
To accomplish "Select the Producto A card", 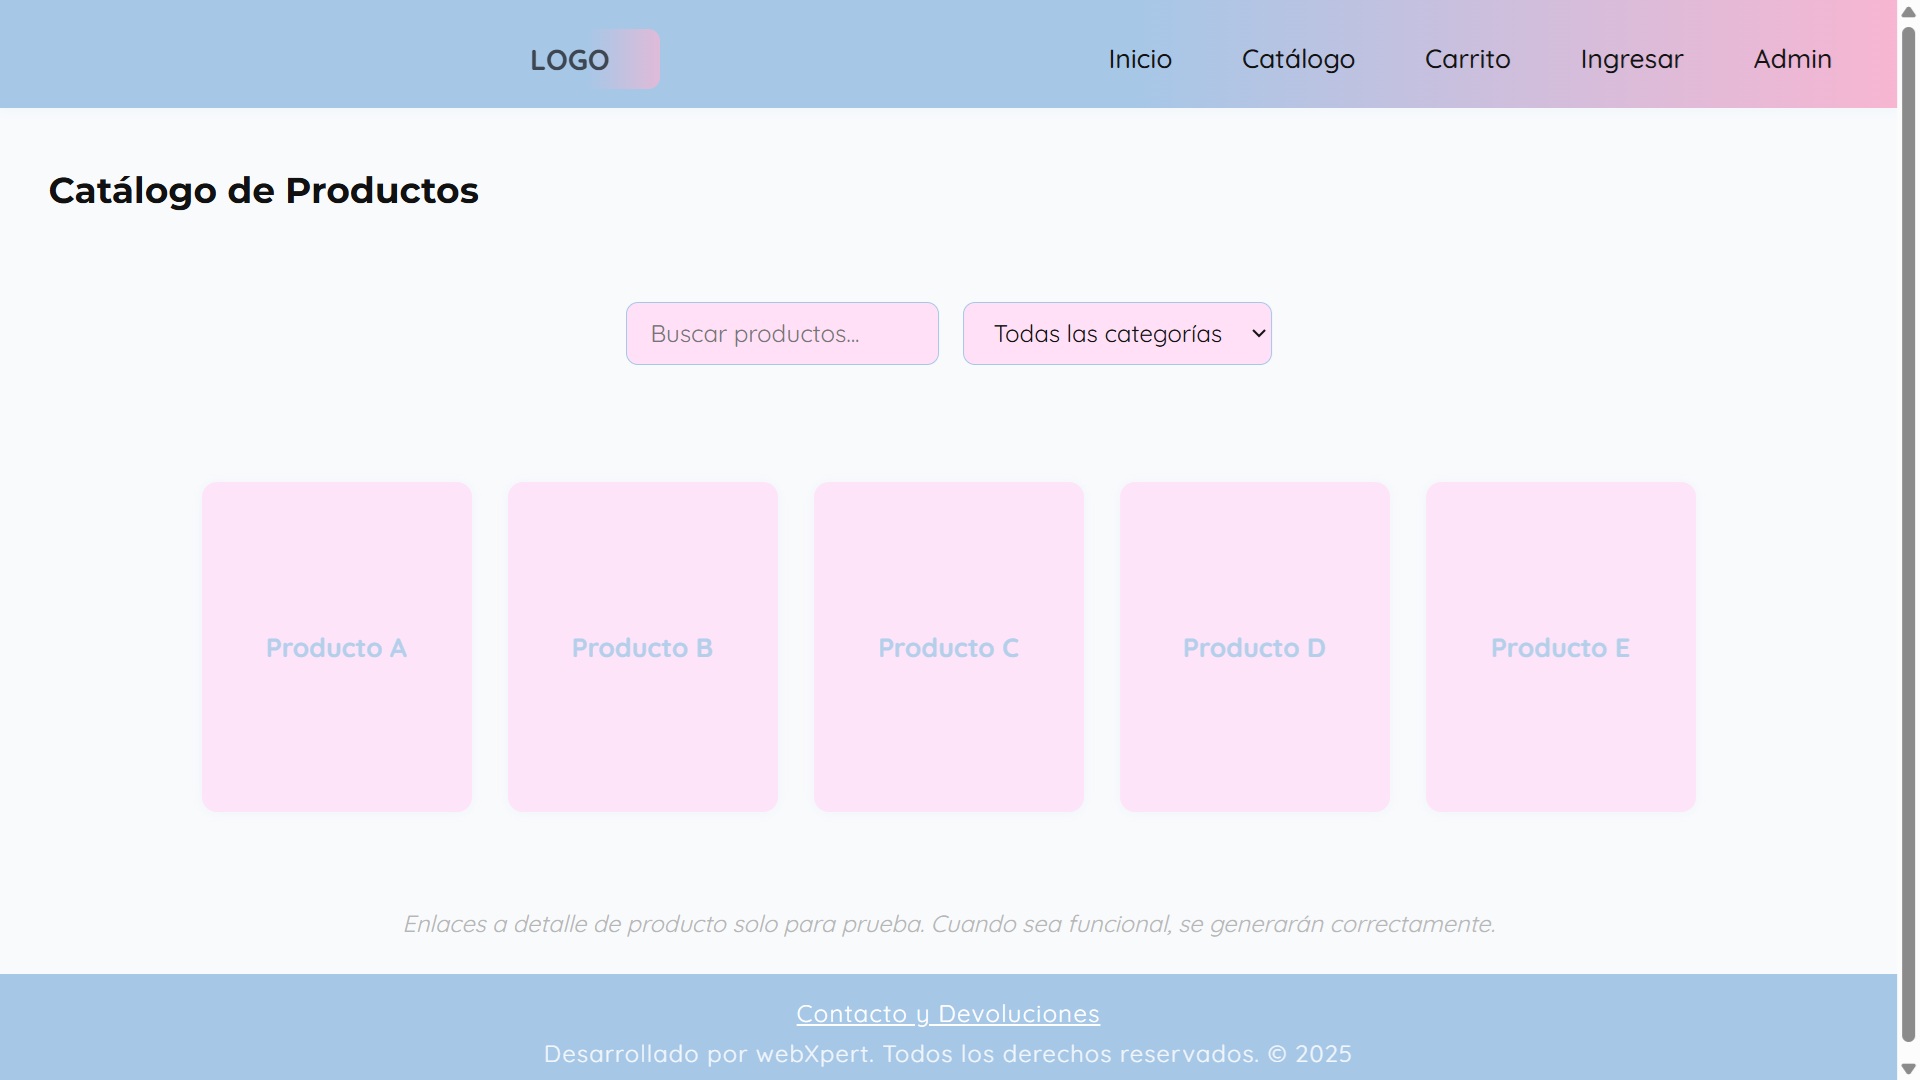I will coord(336,646).
